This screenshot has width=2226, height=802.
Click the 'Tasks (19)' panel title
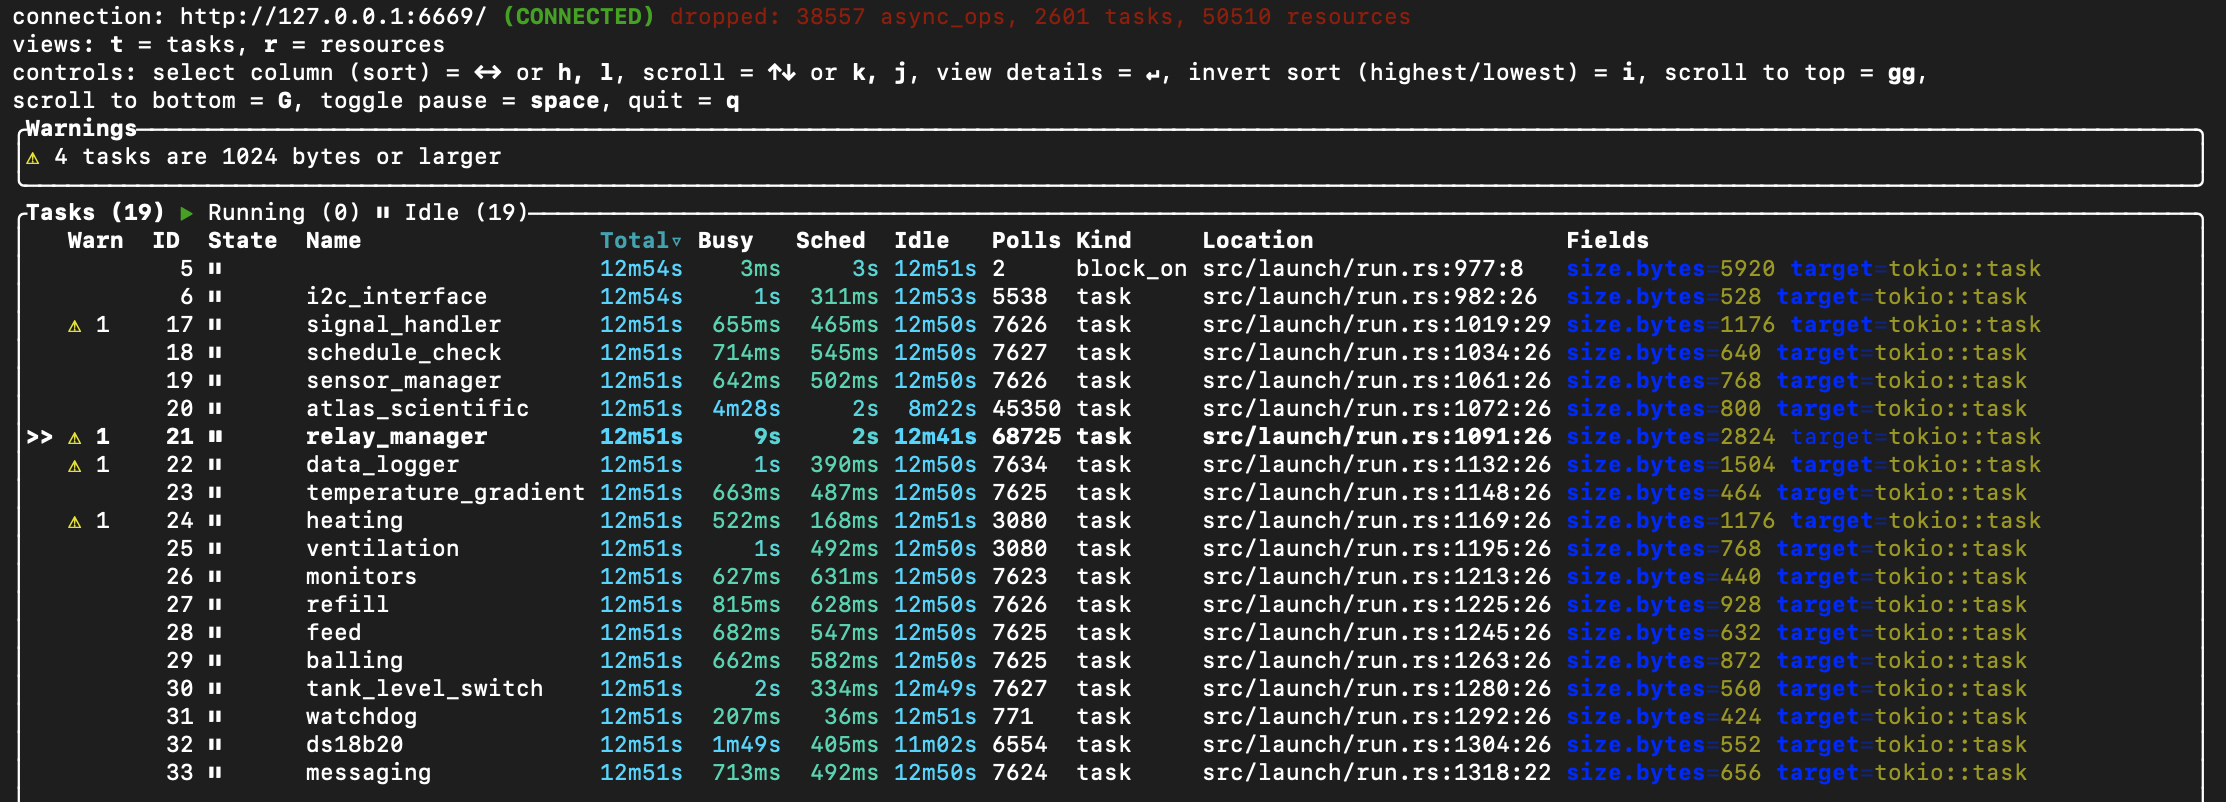click(x=95, y=213)
